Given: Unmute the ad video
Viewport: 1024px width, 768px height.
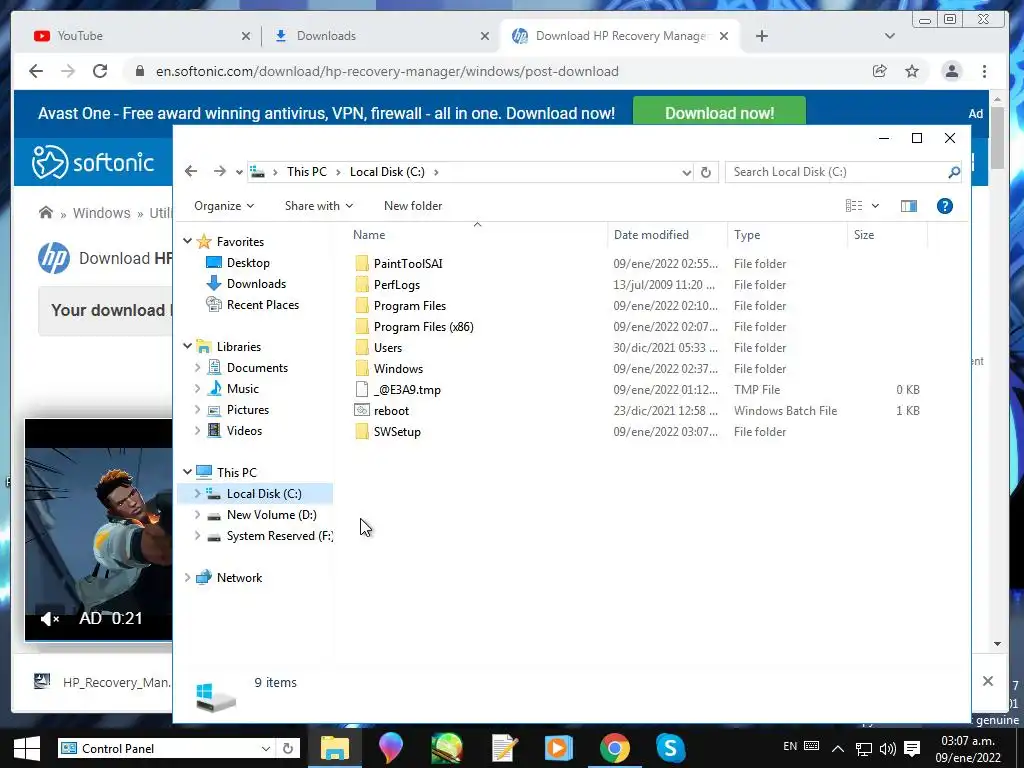Looking at the screenshot, I should [x=50, y=618].
